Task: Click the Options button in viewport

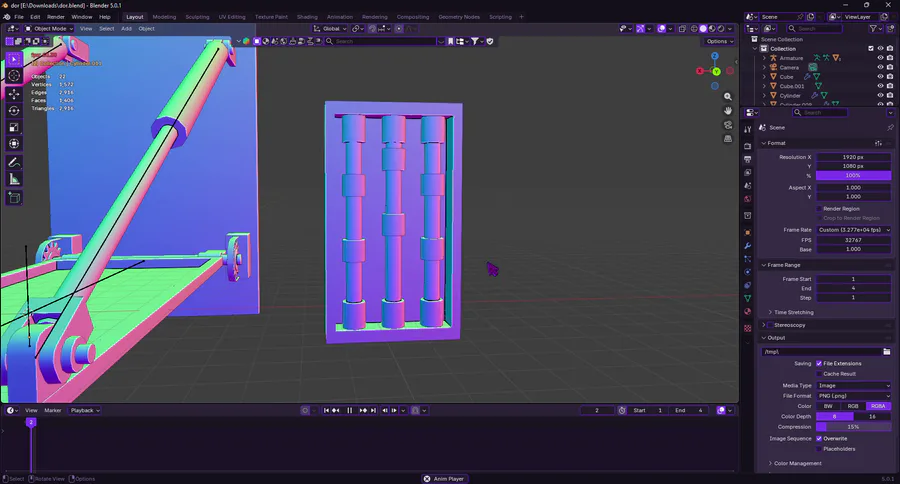Action: coord(719,41)
